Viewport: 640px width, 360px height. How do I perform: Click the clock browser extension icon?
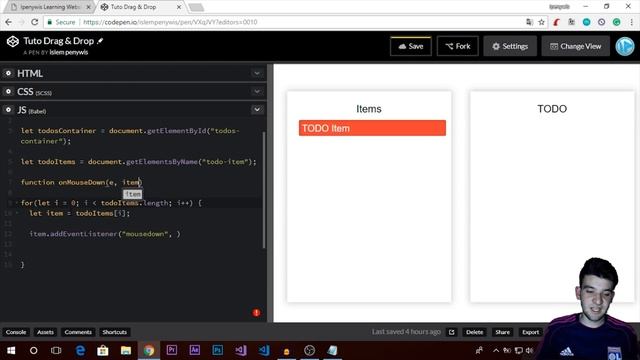[x=602, y=22]
